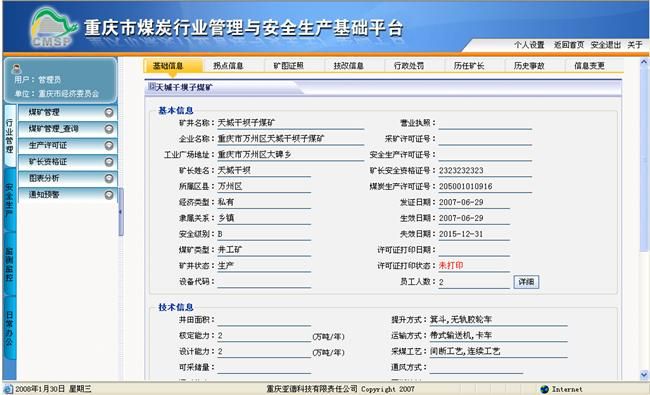
Task: Click 详细 button next to 员工人数
Action: click(x=526, y=282)
